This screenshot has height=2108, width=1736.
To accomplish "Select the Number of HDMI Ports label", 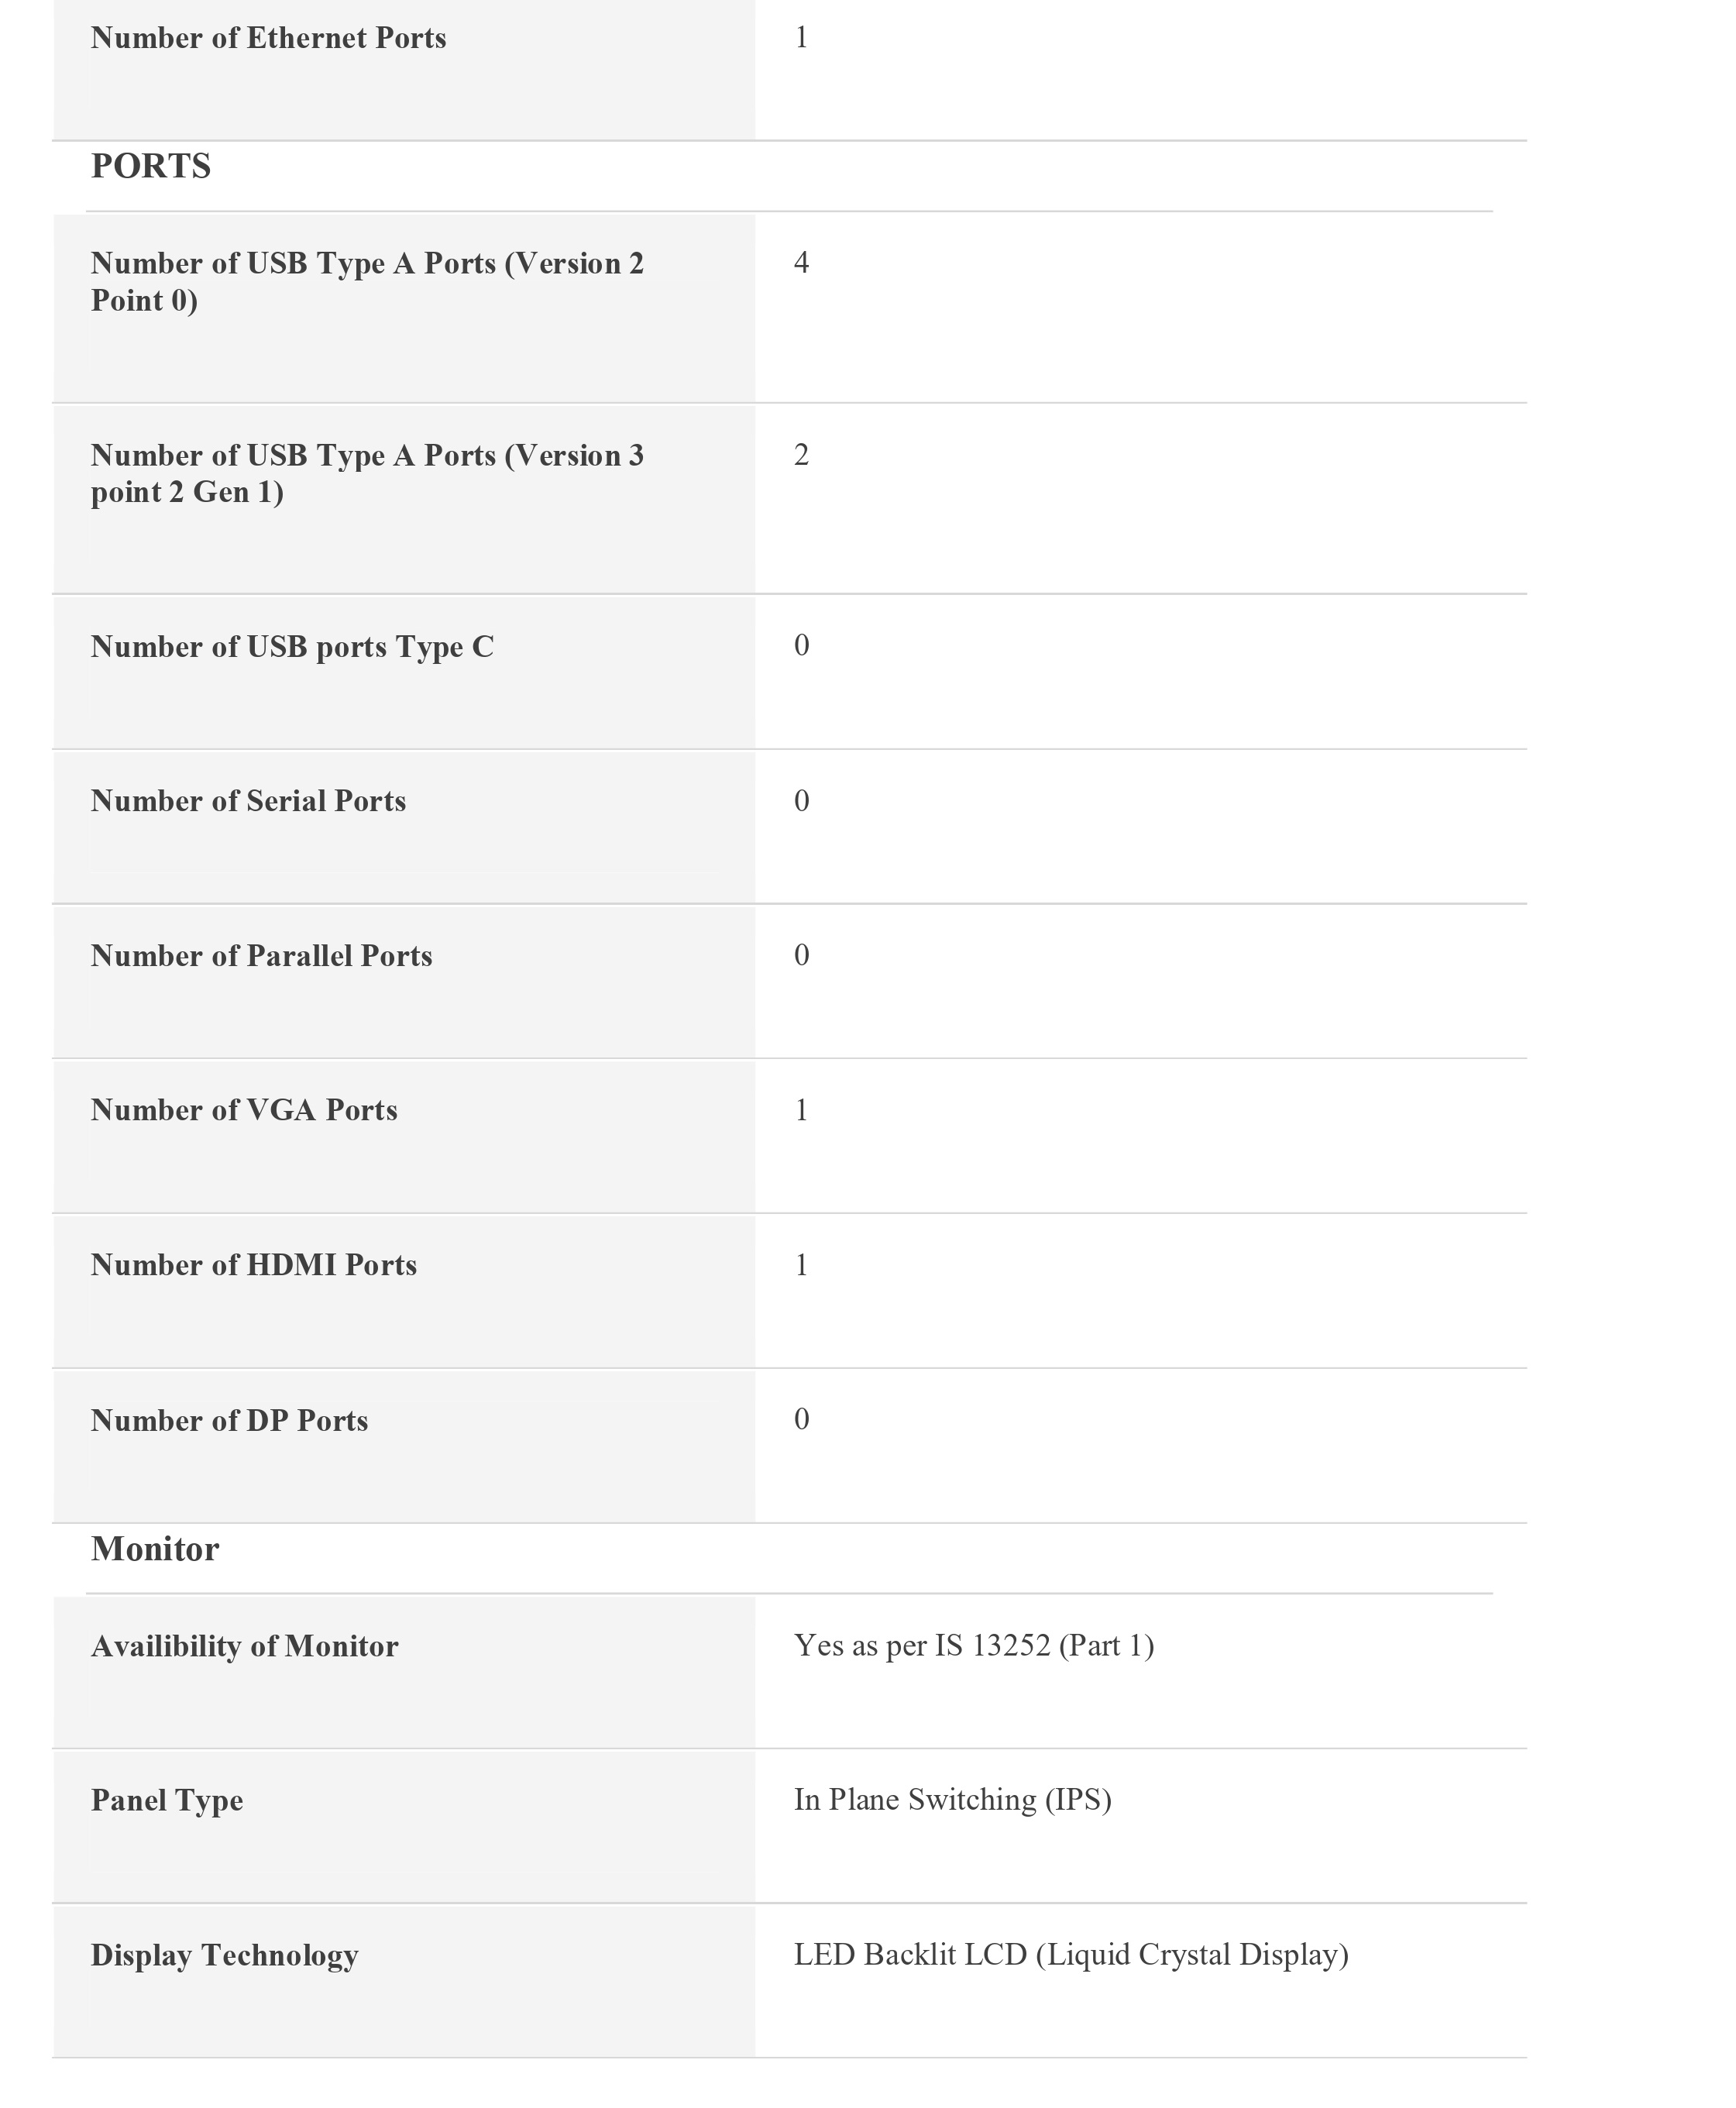I will (254, 1265).
